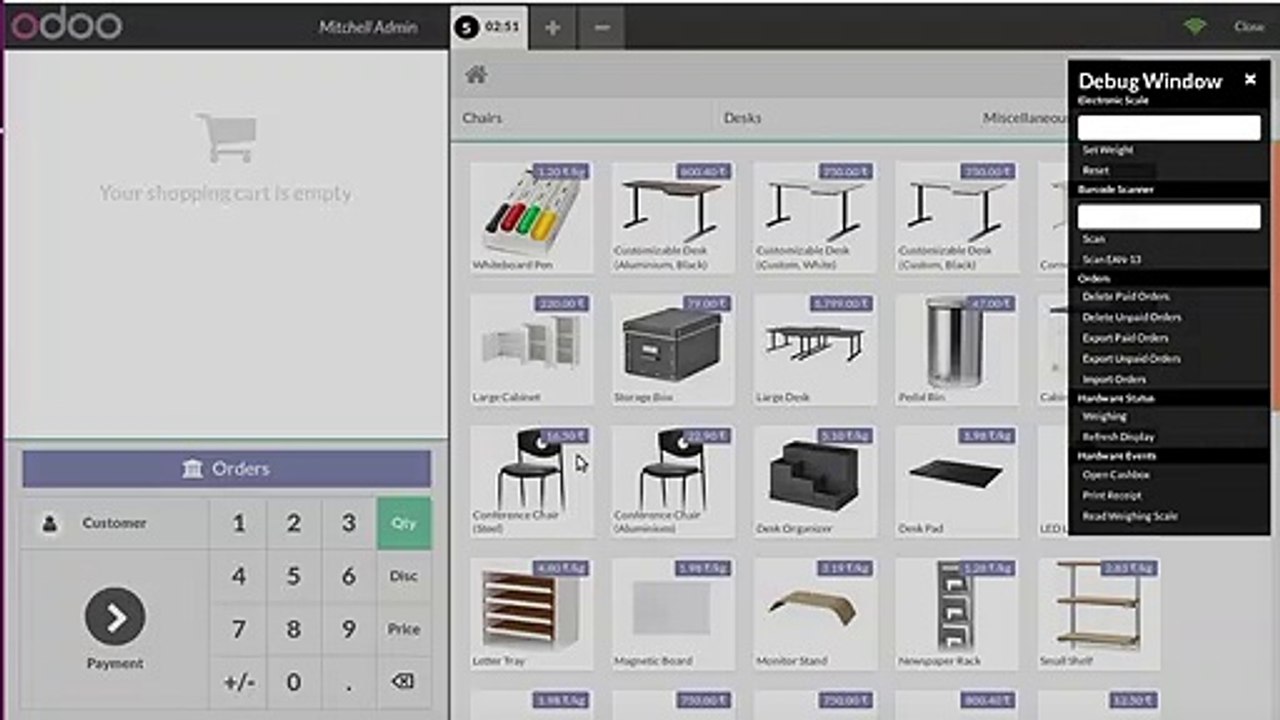Add Magnetic Board product

point(673,614)
